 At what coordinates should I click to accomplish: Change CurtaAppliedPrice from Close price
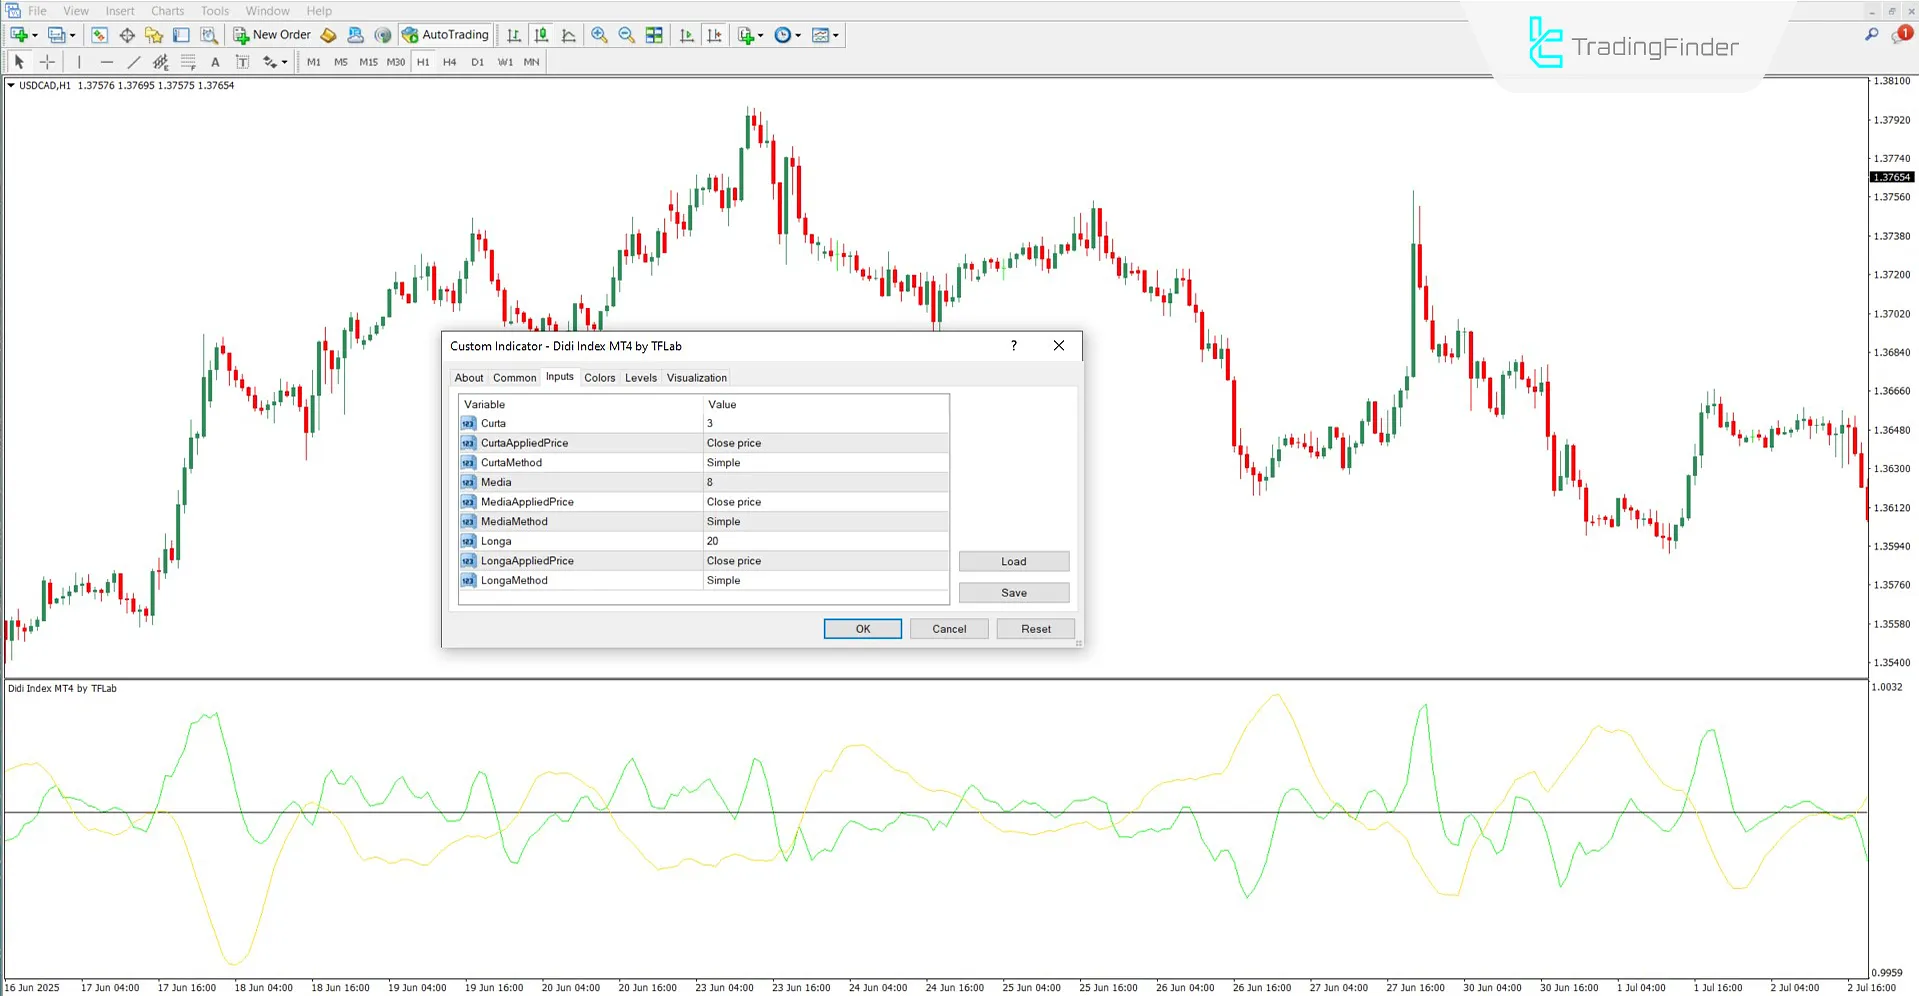click(826, 442)
